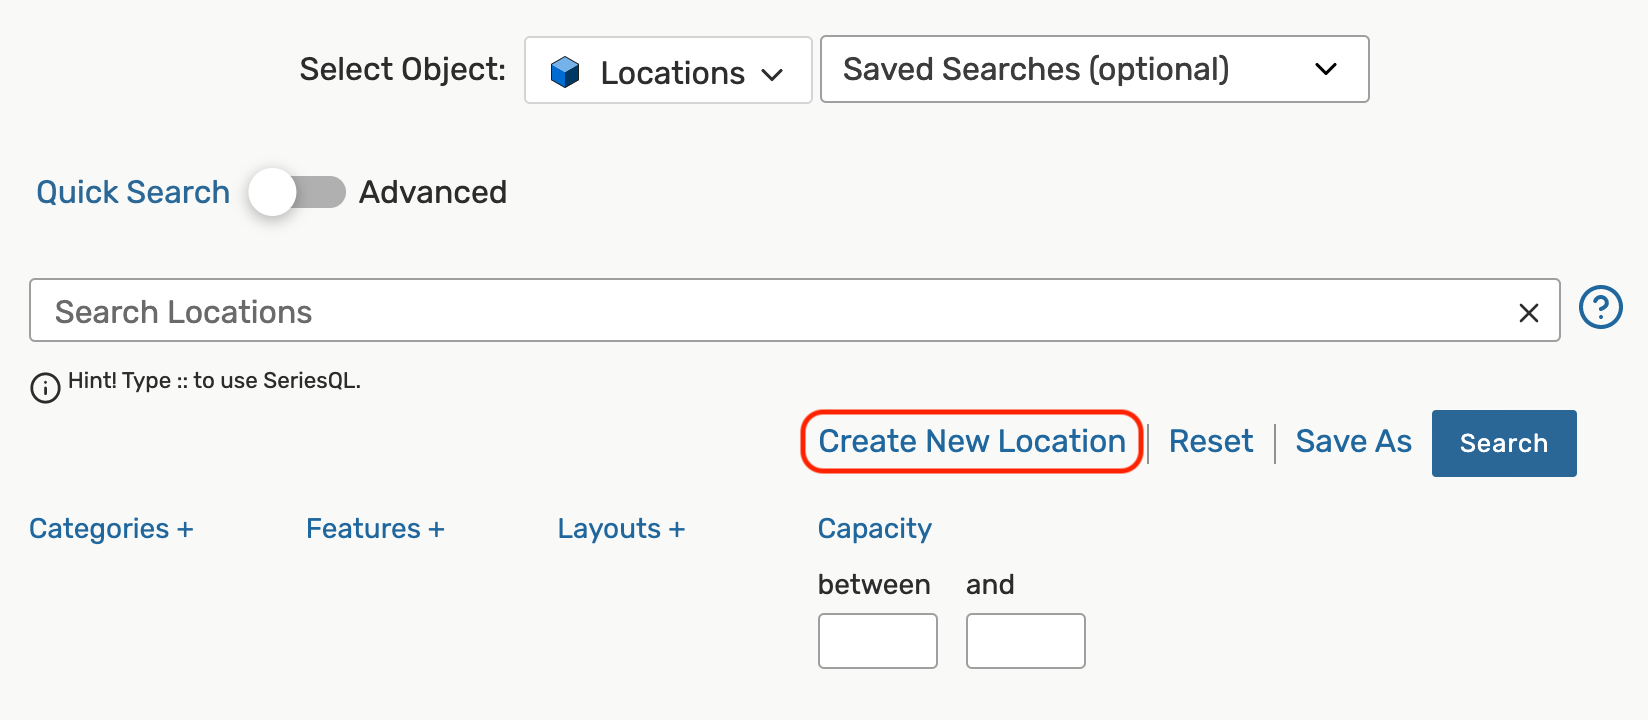The image size is (1648, 720).
Task: Select the Quick Search label
Action: tap(133, 192)
